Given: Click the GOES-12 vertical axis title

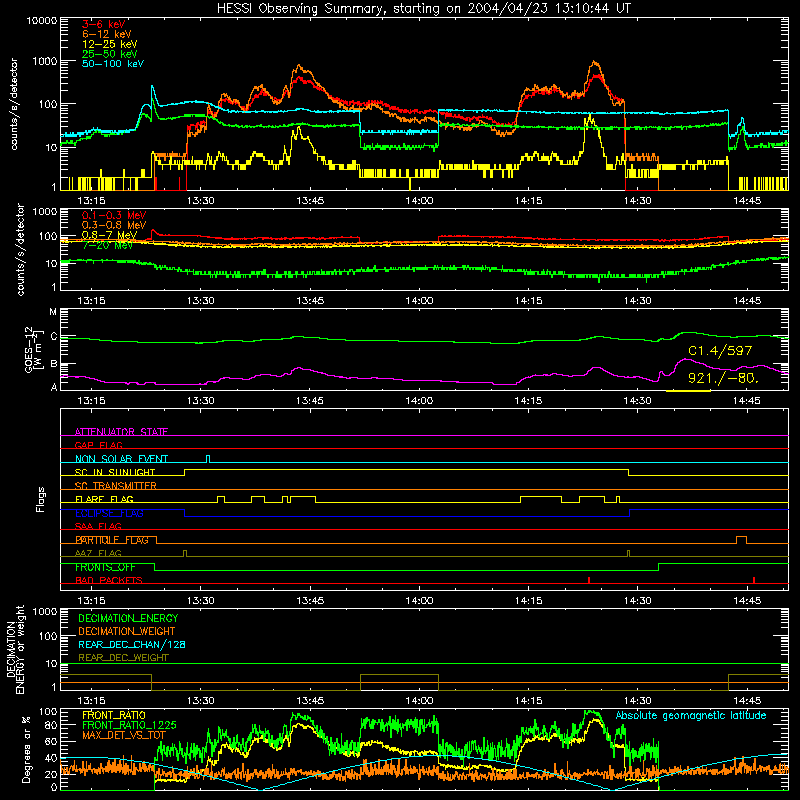Looking at the screenshot, I should [x=34, y=349].
